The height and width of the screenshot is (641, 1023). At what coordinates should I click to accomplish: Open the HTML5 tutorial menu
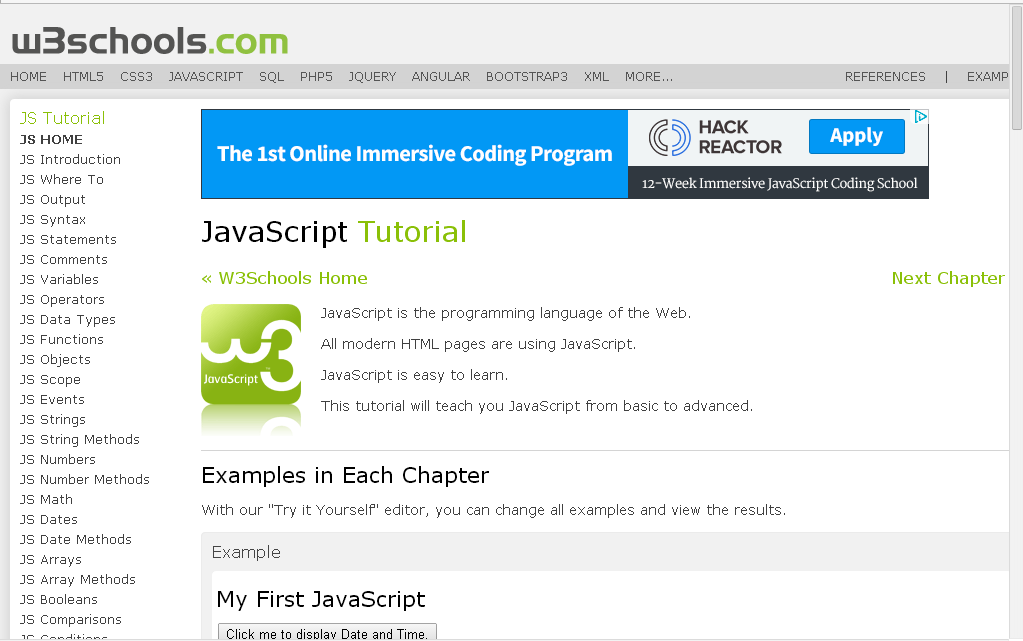(x=83, y=76)
